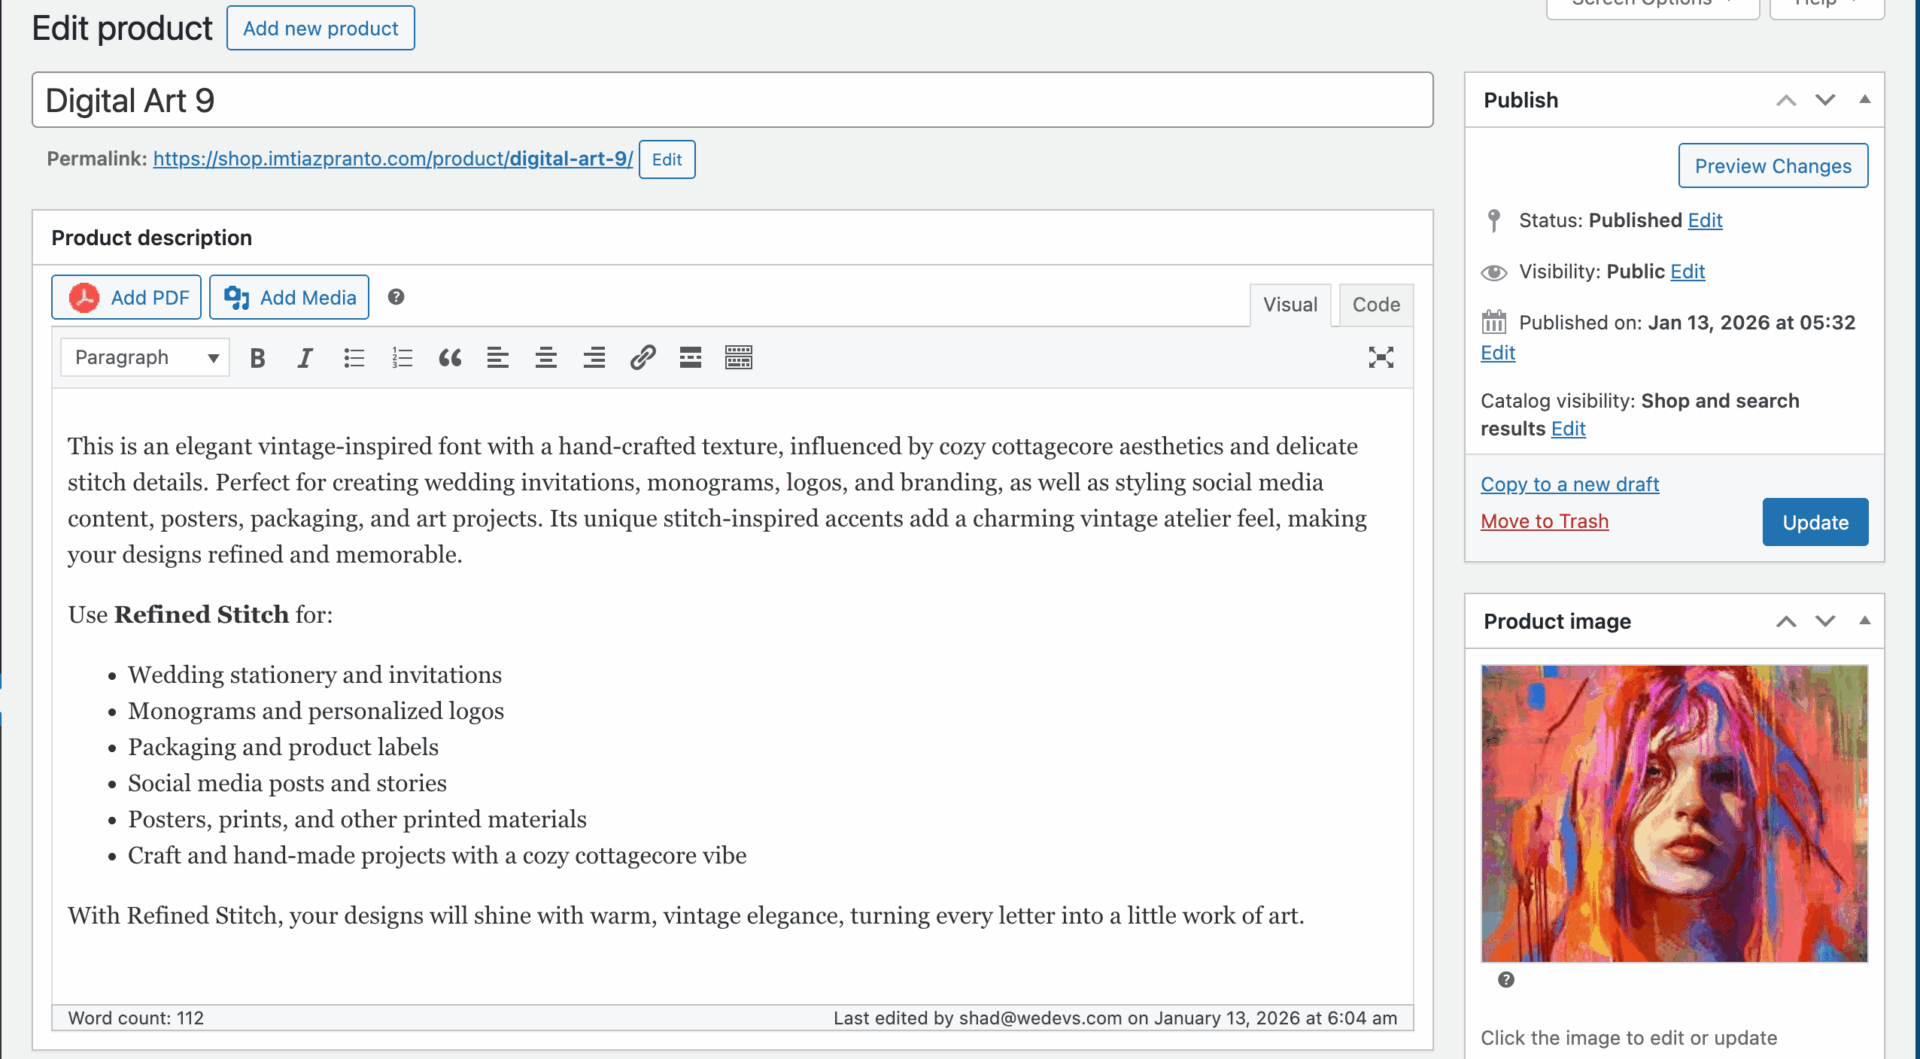Open Copy to a new draft
This screenshot has height=1059, width=1920.
[x=1569, y=484]
